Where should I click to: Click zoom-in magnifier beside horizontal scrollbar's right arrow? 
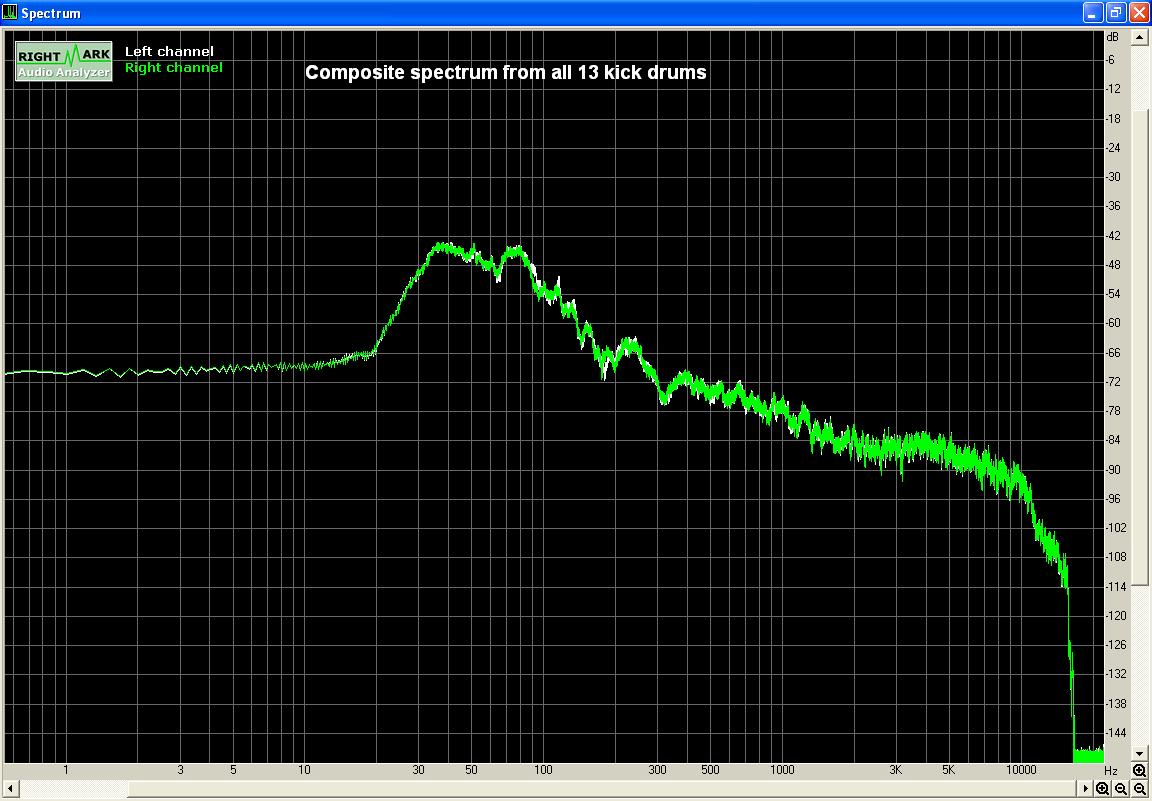point(1103,789)
